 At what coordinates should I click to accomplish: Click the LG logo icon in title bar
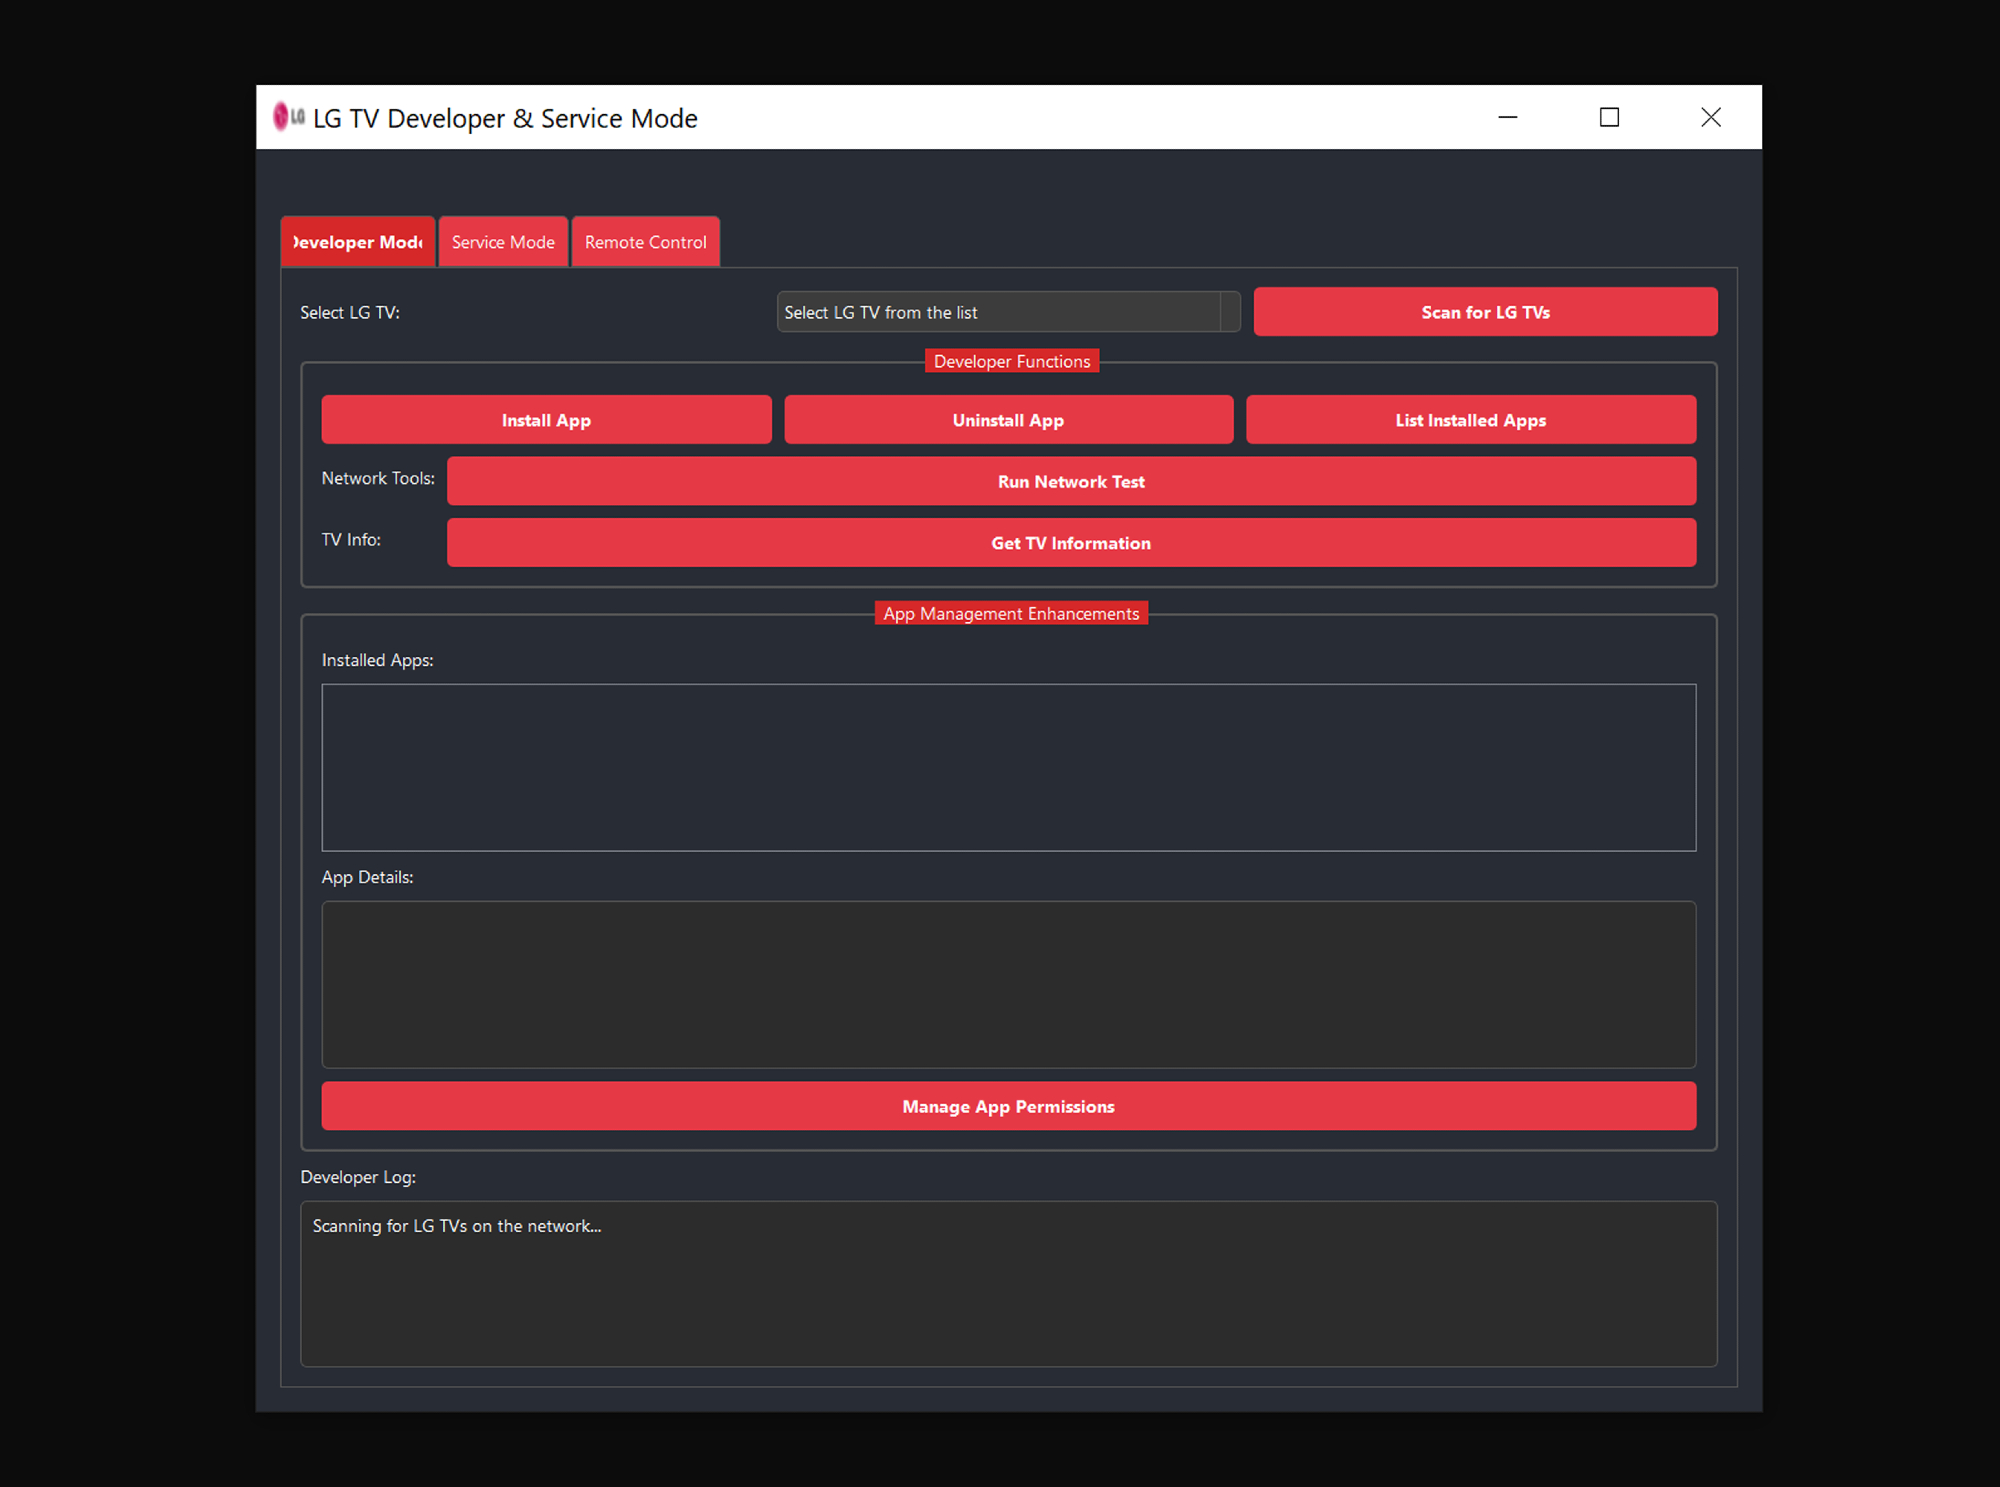(x=289, y=117)
